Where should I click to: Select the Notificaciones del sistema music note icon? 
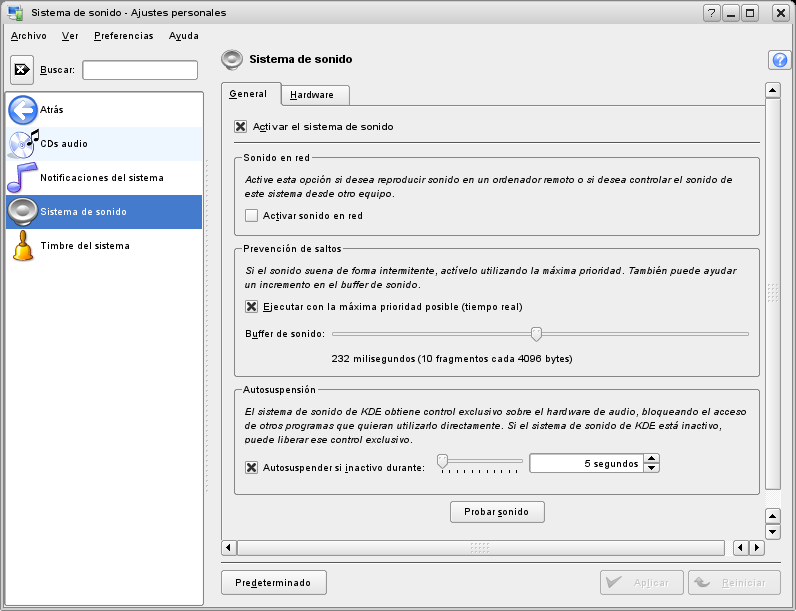click(x=23, y=178)
